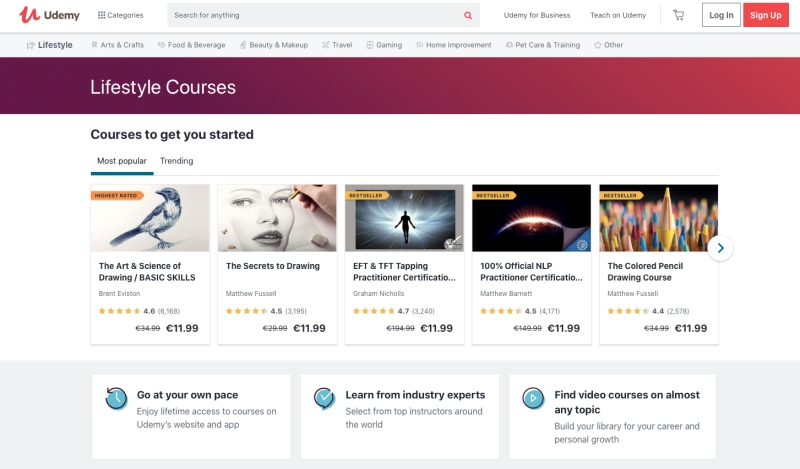Click Go at your own pace heading
800x469 pixels.
[187, 395]
